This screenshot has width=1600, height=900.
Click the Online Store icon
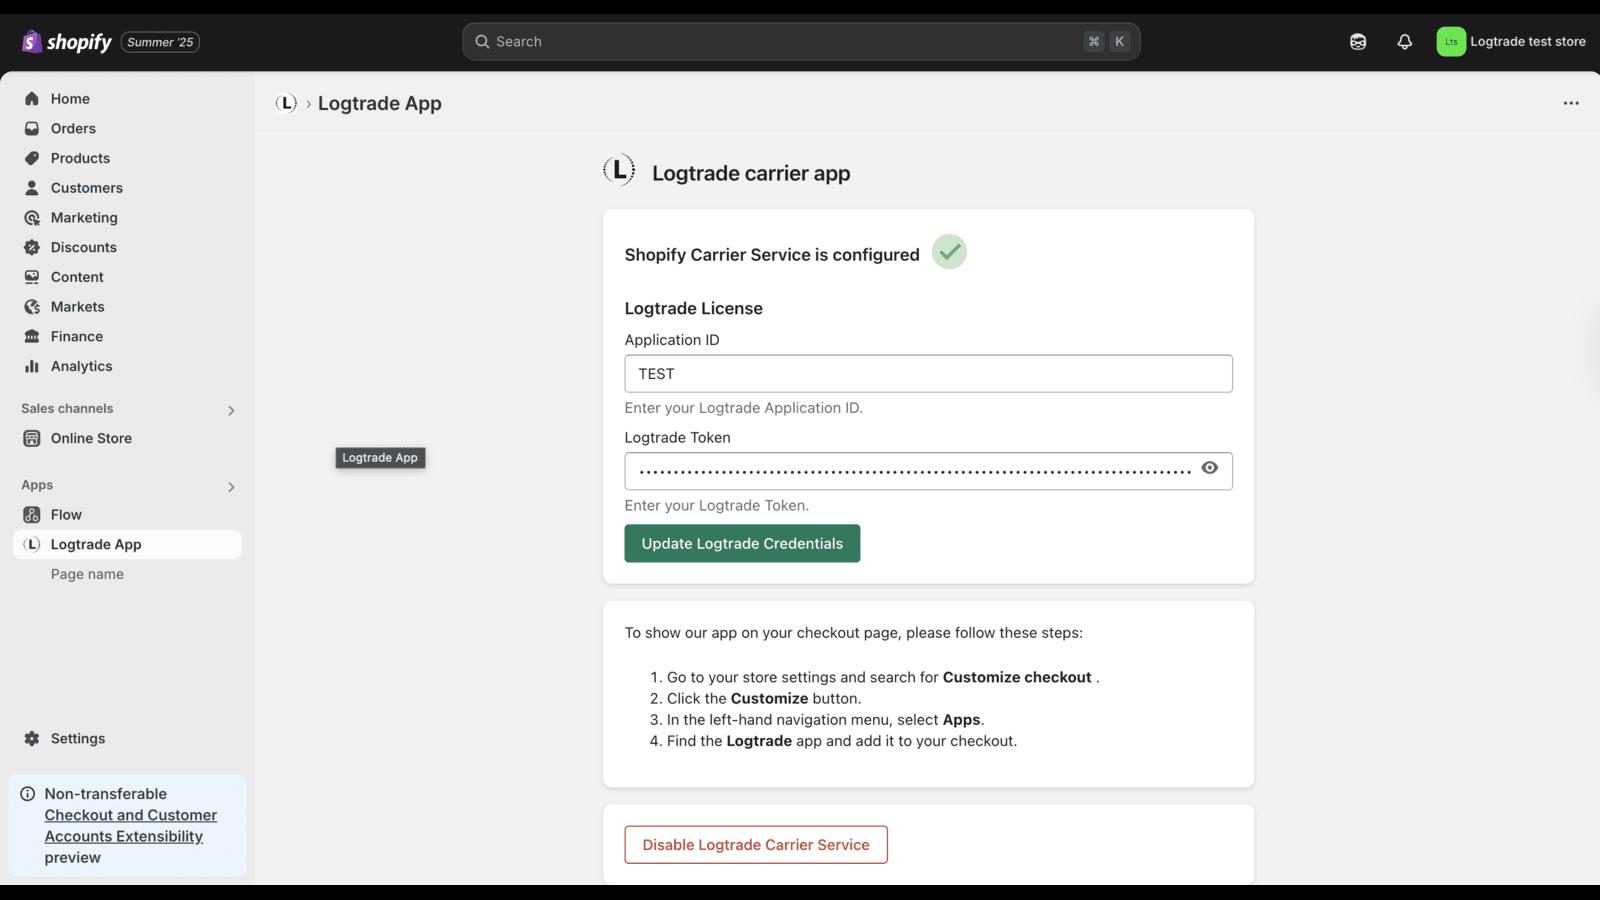[x=32, y=438]
